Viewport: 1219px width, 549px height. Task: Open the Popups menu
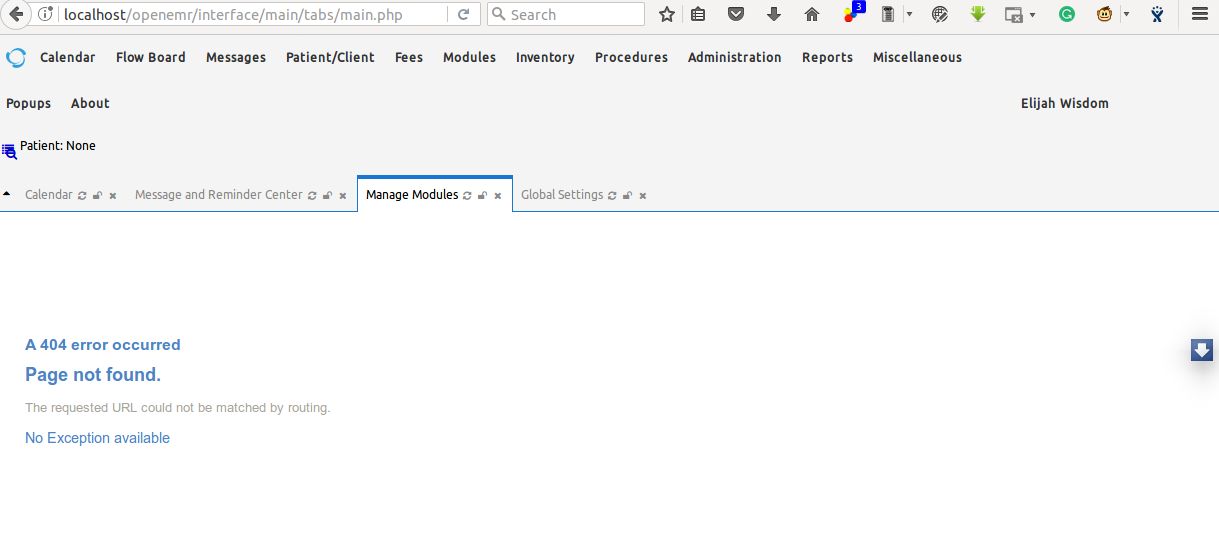28,104
